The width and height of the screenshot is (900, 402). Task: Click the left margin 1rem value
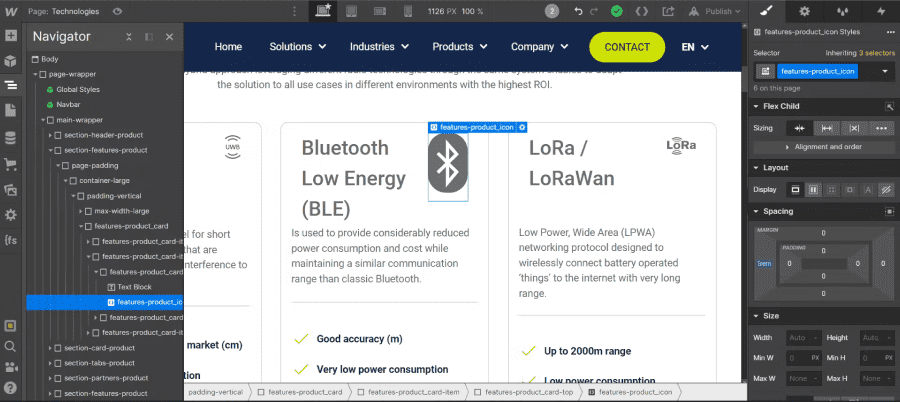pyautogui.click(x=765, y=264)
